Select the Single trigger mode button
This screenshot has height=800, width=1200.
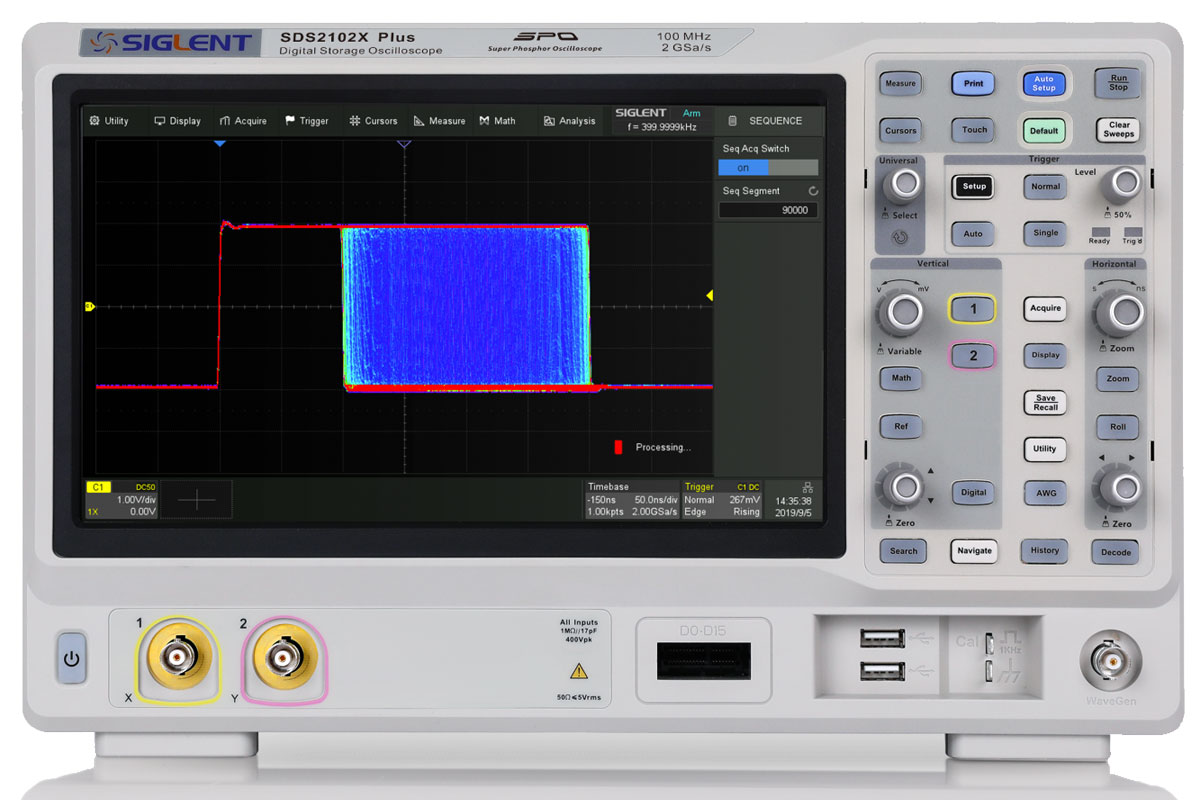tap(1045, 233)
